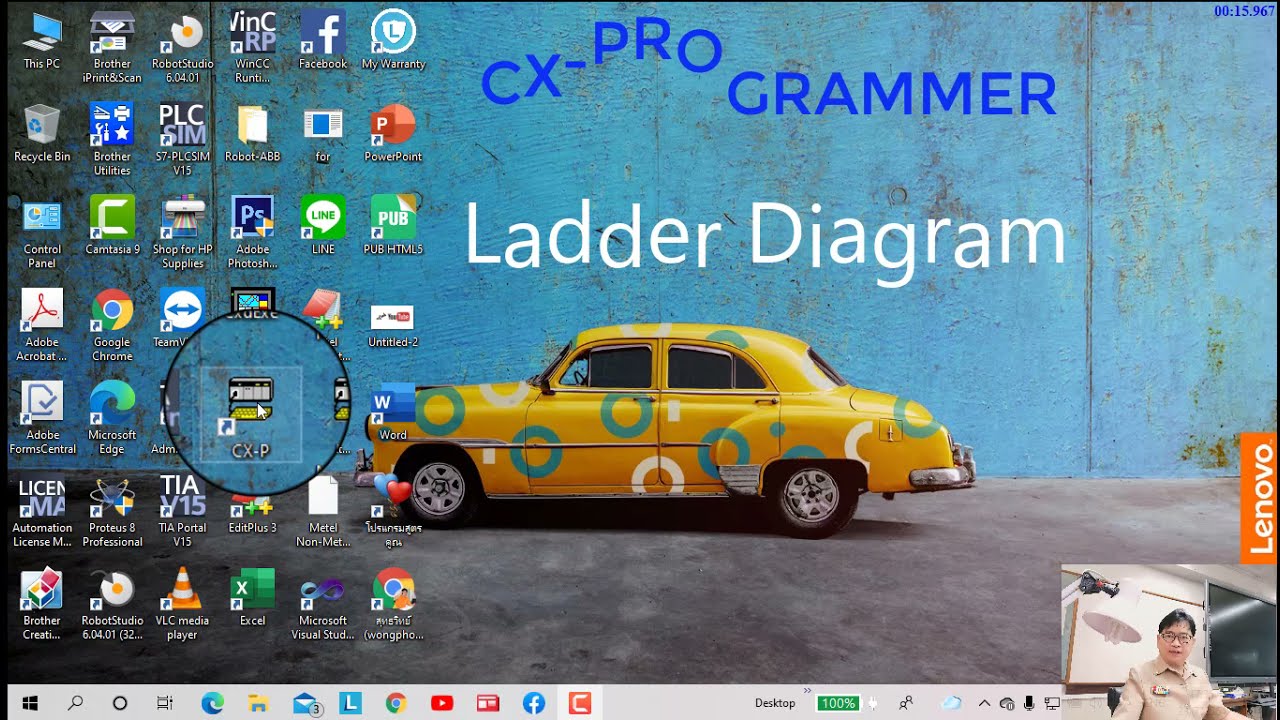Select the Metel Non-Met... document file
Image resolution: width=1280 pixels, height=720 pixels.
(322, 511)
